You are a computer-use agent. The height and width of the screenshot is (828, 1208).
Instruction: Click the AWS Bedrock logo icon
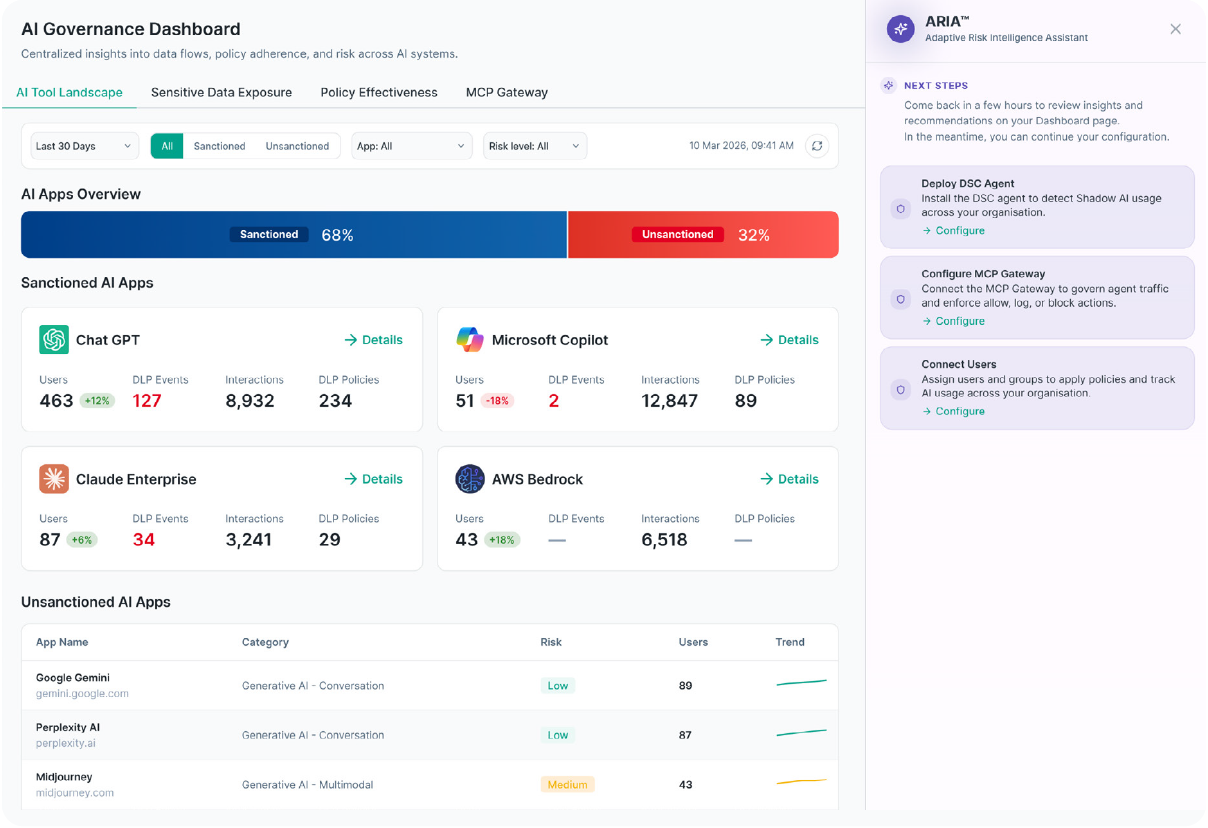point(470,479)
